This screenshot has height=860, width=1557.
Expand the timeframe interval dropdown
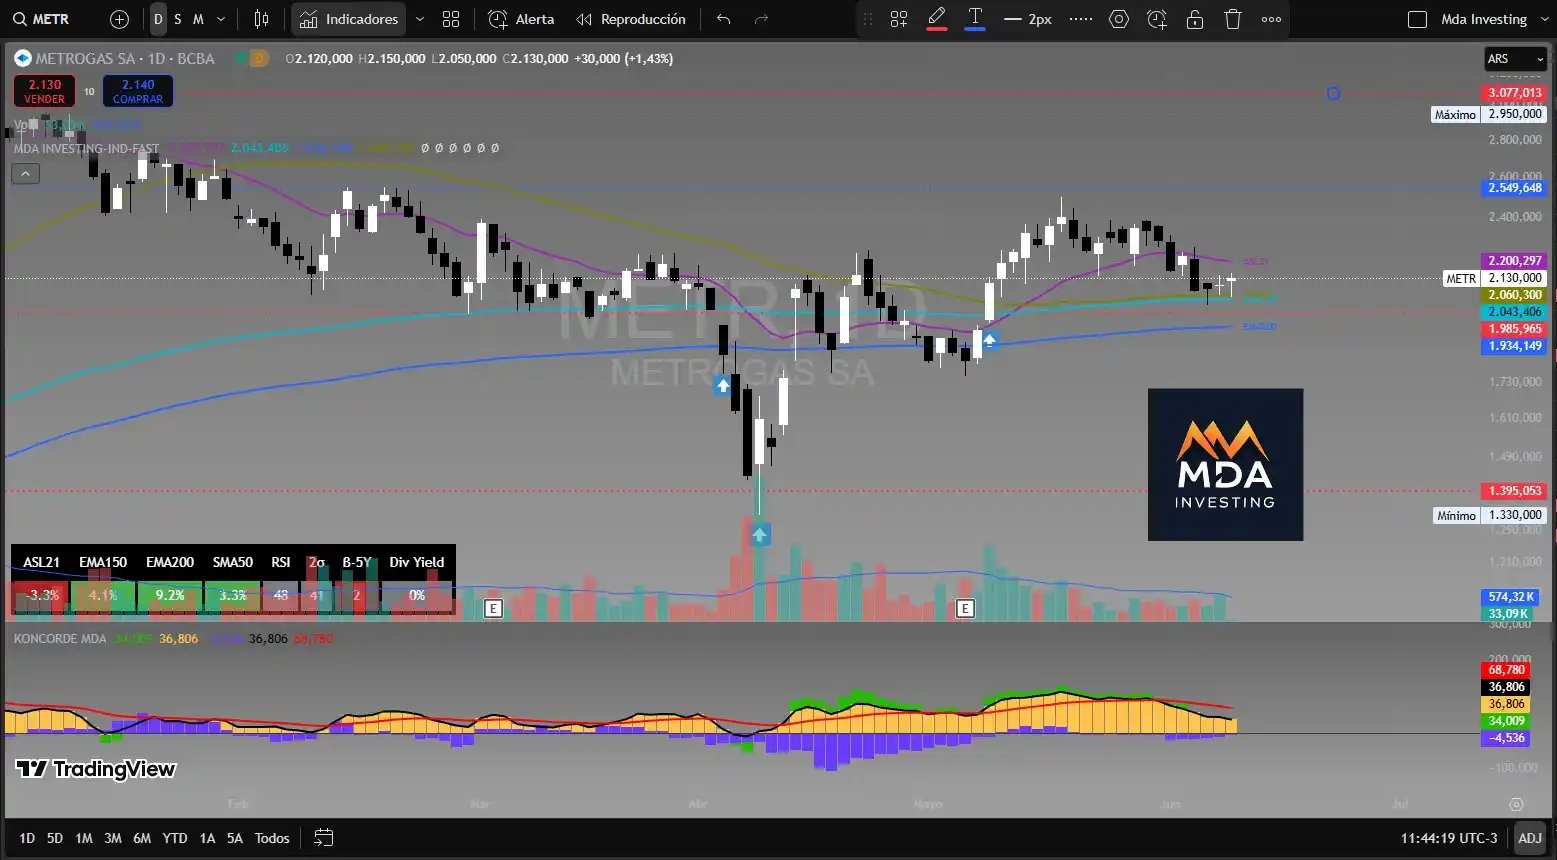pos(221,19)
